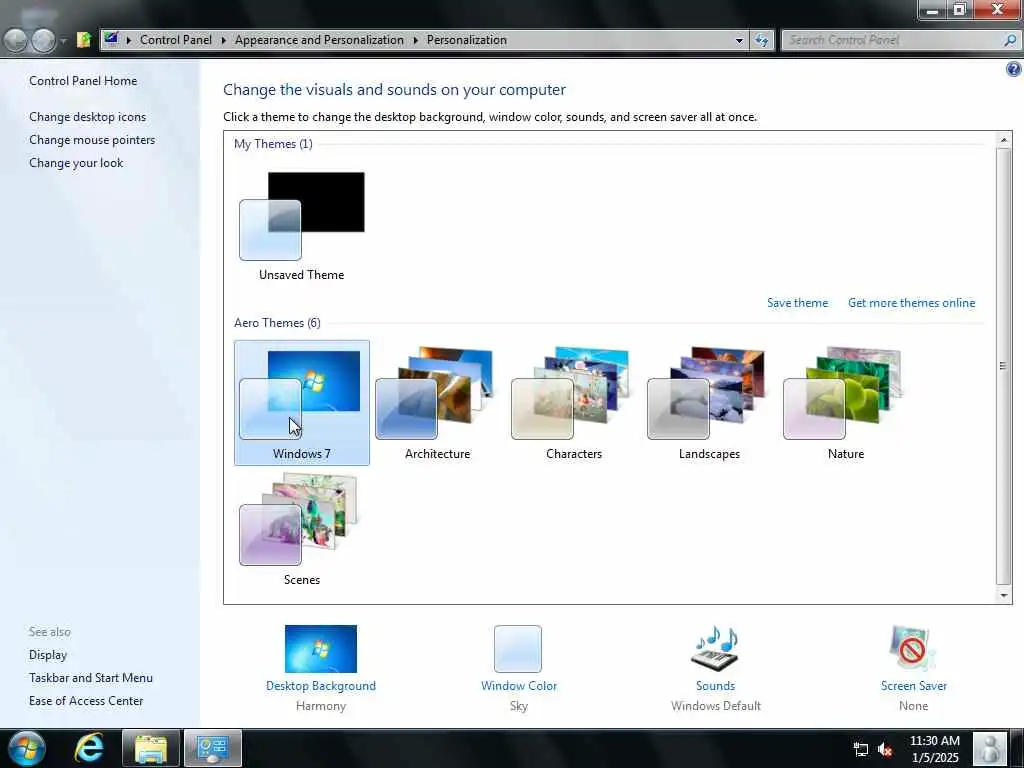Click the network tray icon
Screen dimensions: 1024x768
pyautogui.click(x=861, y=749)
